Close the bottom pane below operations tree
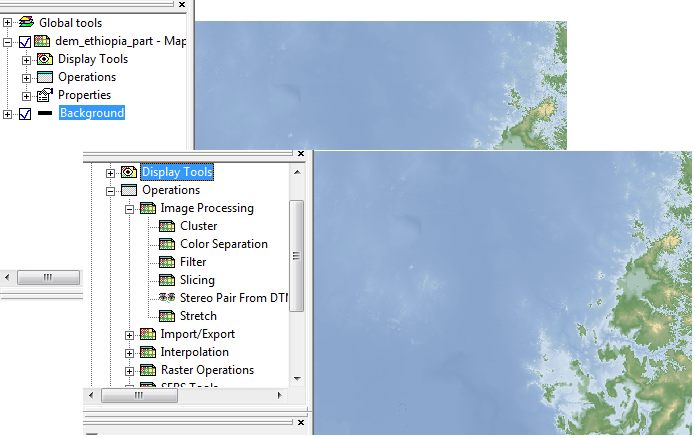The image size is (695, 438). tap(301, 422)
